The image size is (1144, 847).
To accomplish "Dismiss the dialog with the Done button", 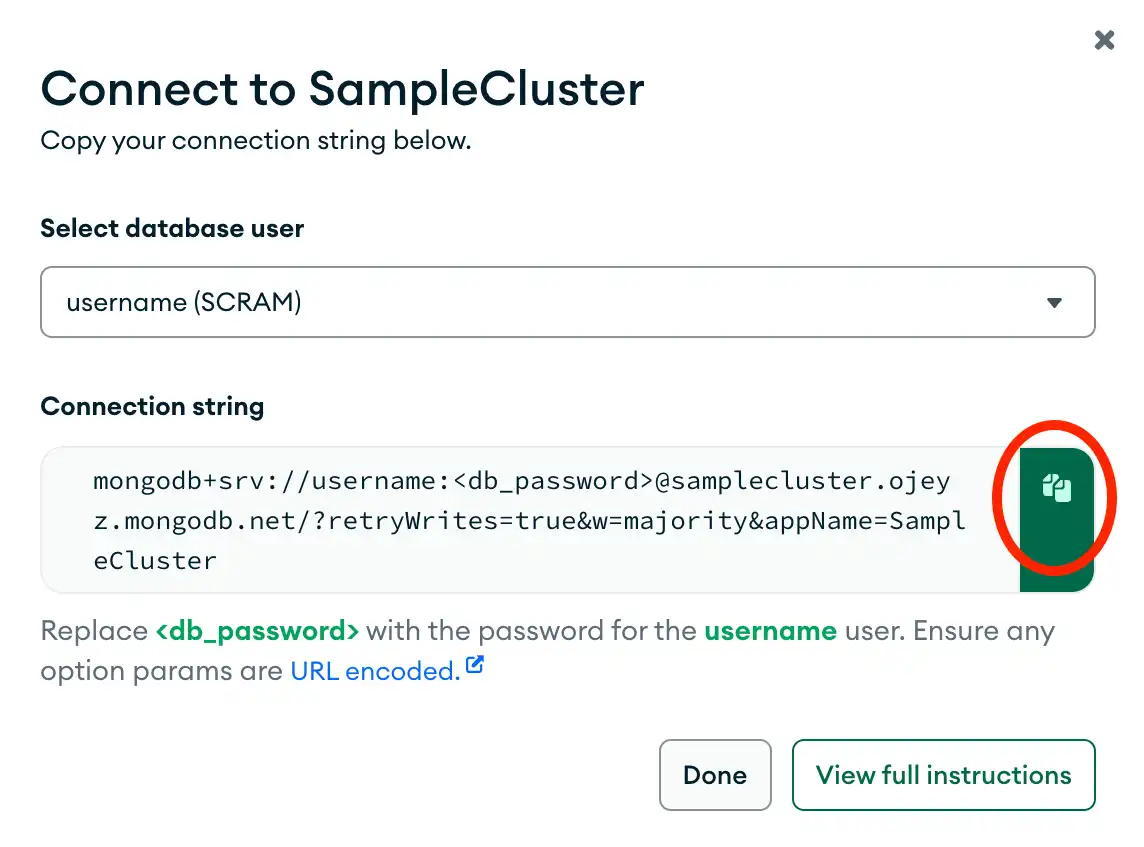I will (x=715, y=775).
